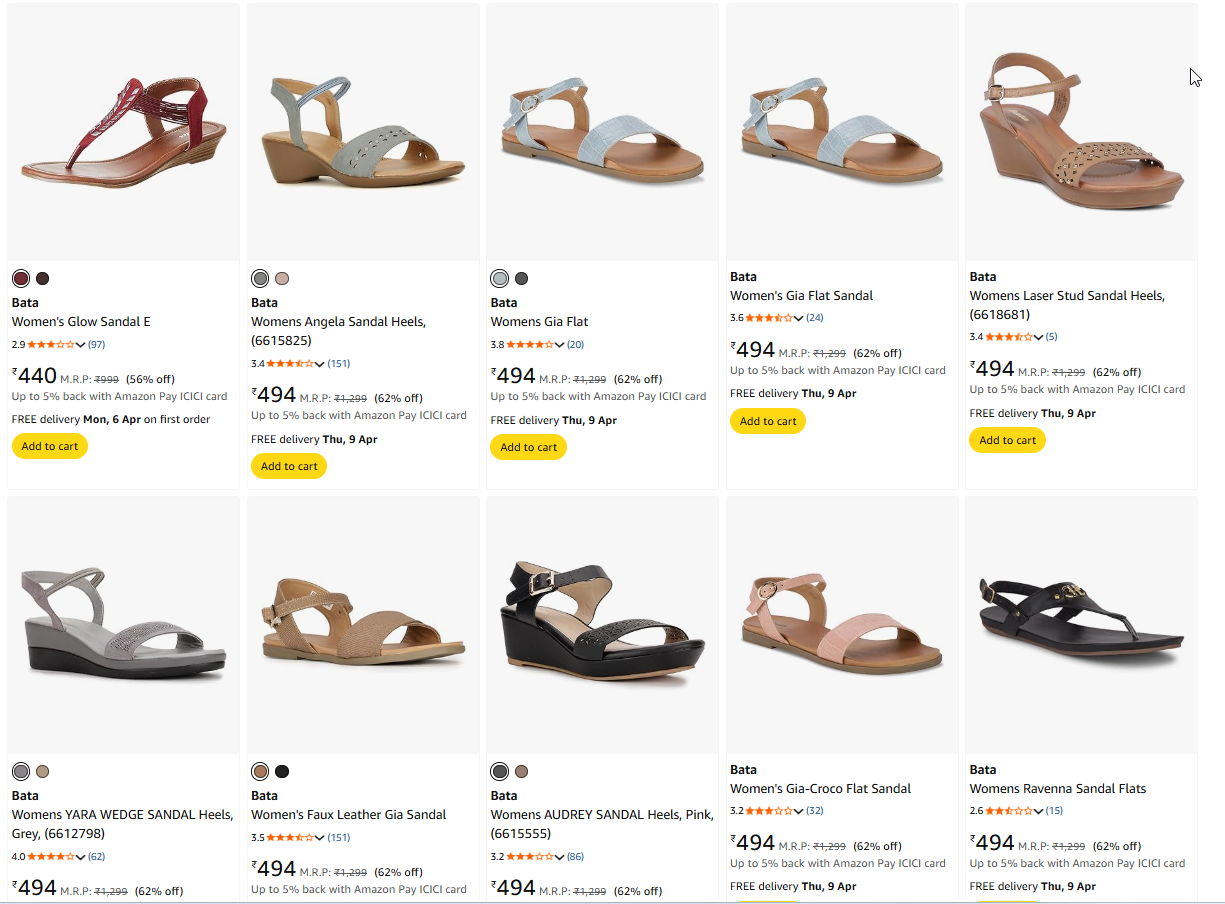This screenshot has height=904, width=1225.
Task: Select the maroon color swatch for Glow Sandal E
Action: tap(21, 279)
